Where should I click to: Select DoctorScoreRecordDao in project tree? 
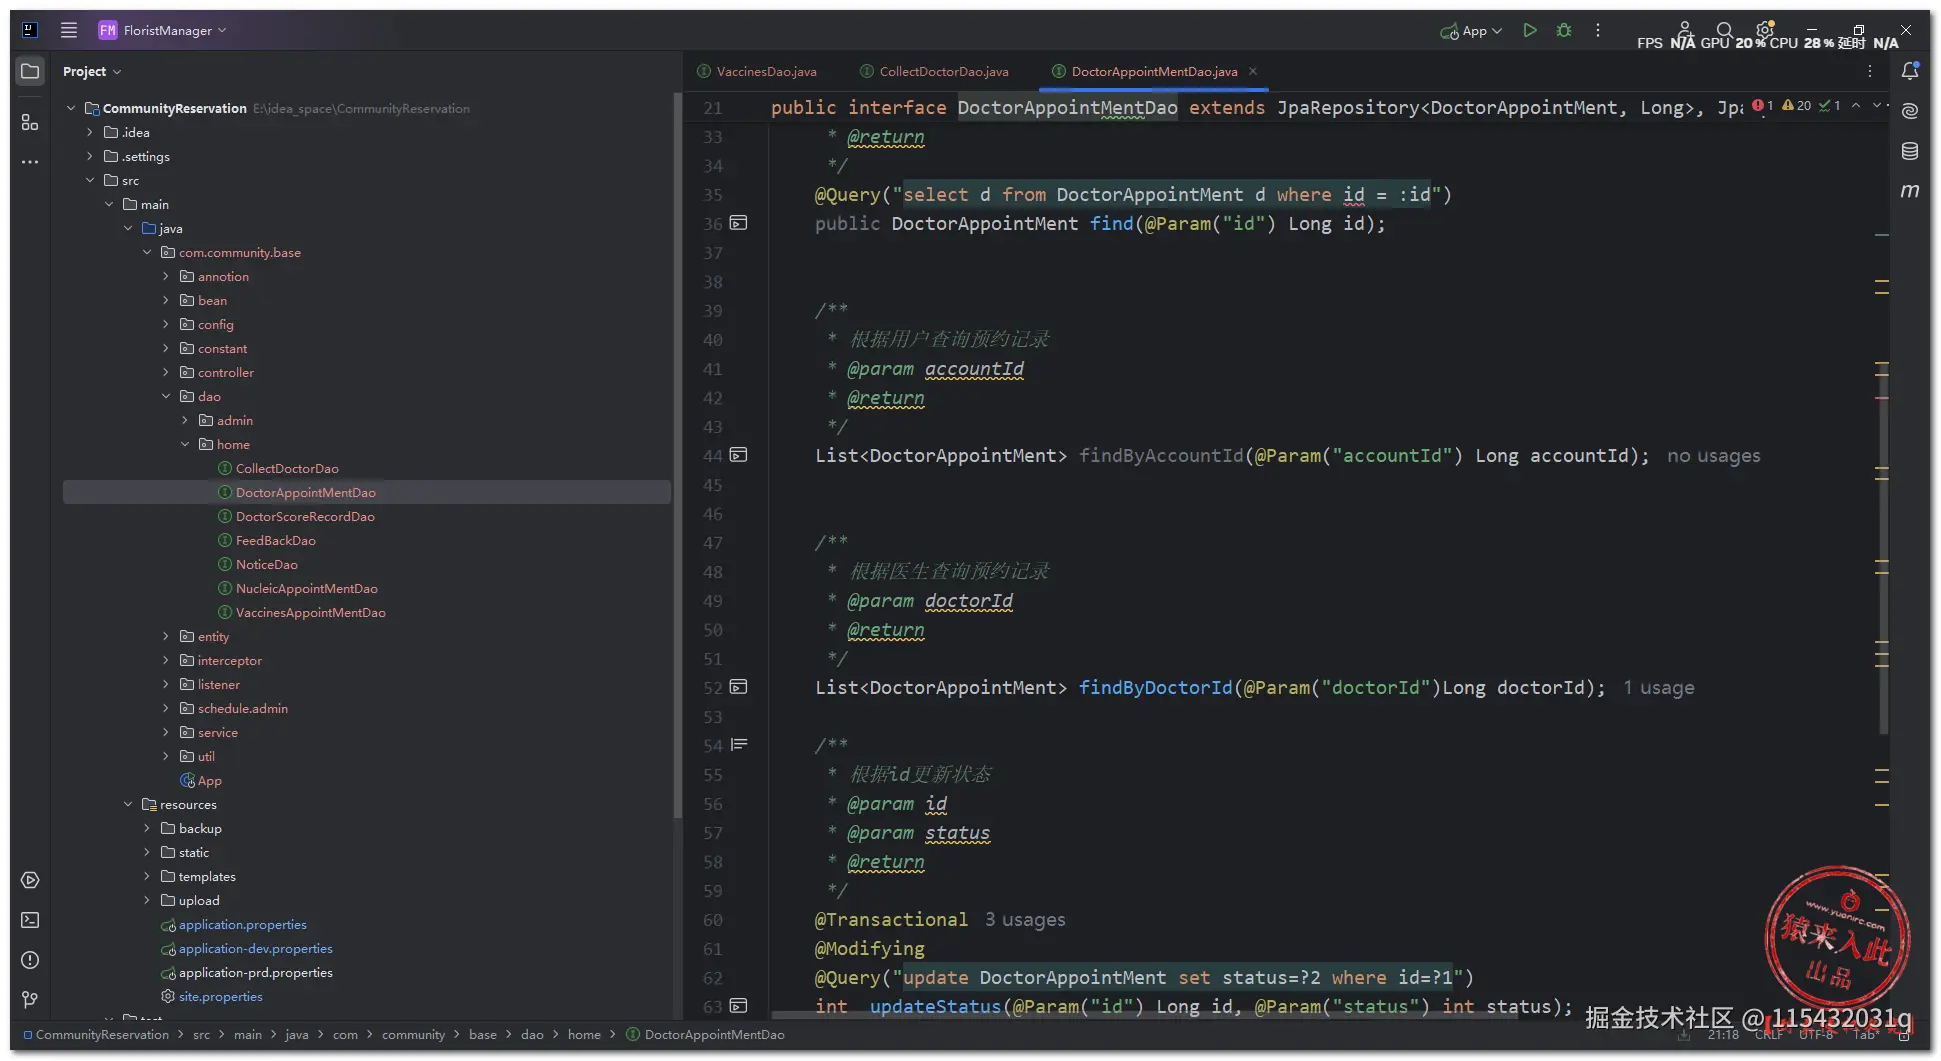click(305, 516)
